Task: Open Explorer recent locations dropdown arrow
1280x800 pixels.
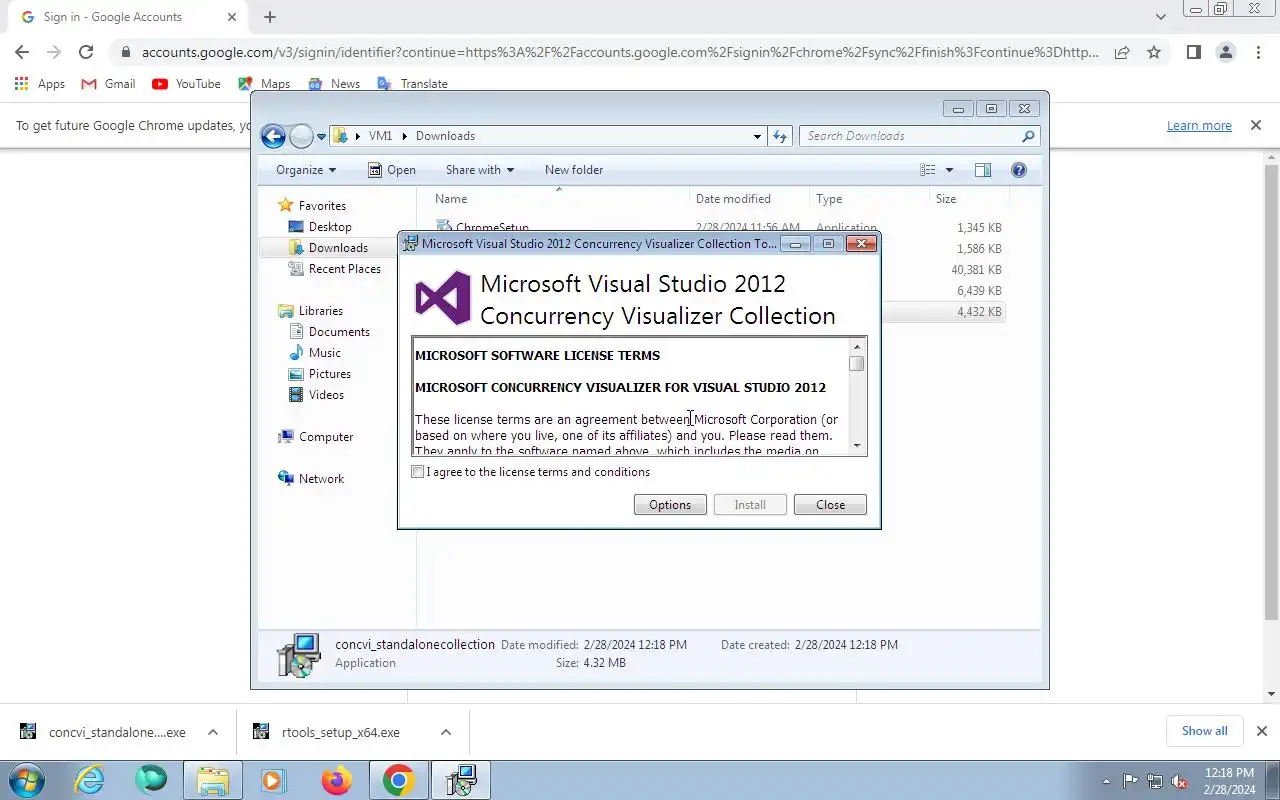Action: tap(322, 136)
